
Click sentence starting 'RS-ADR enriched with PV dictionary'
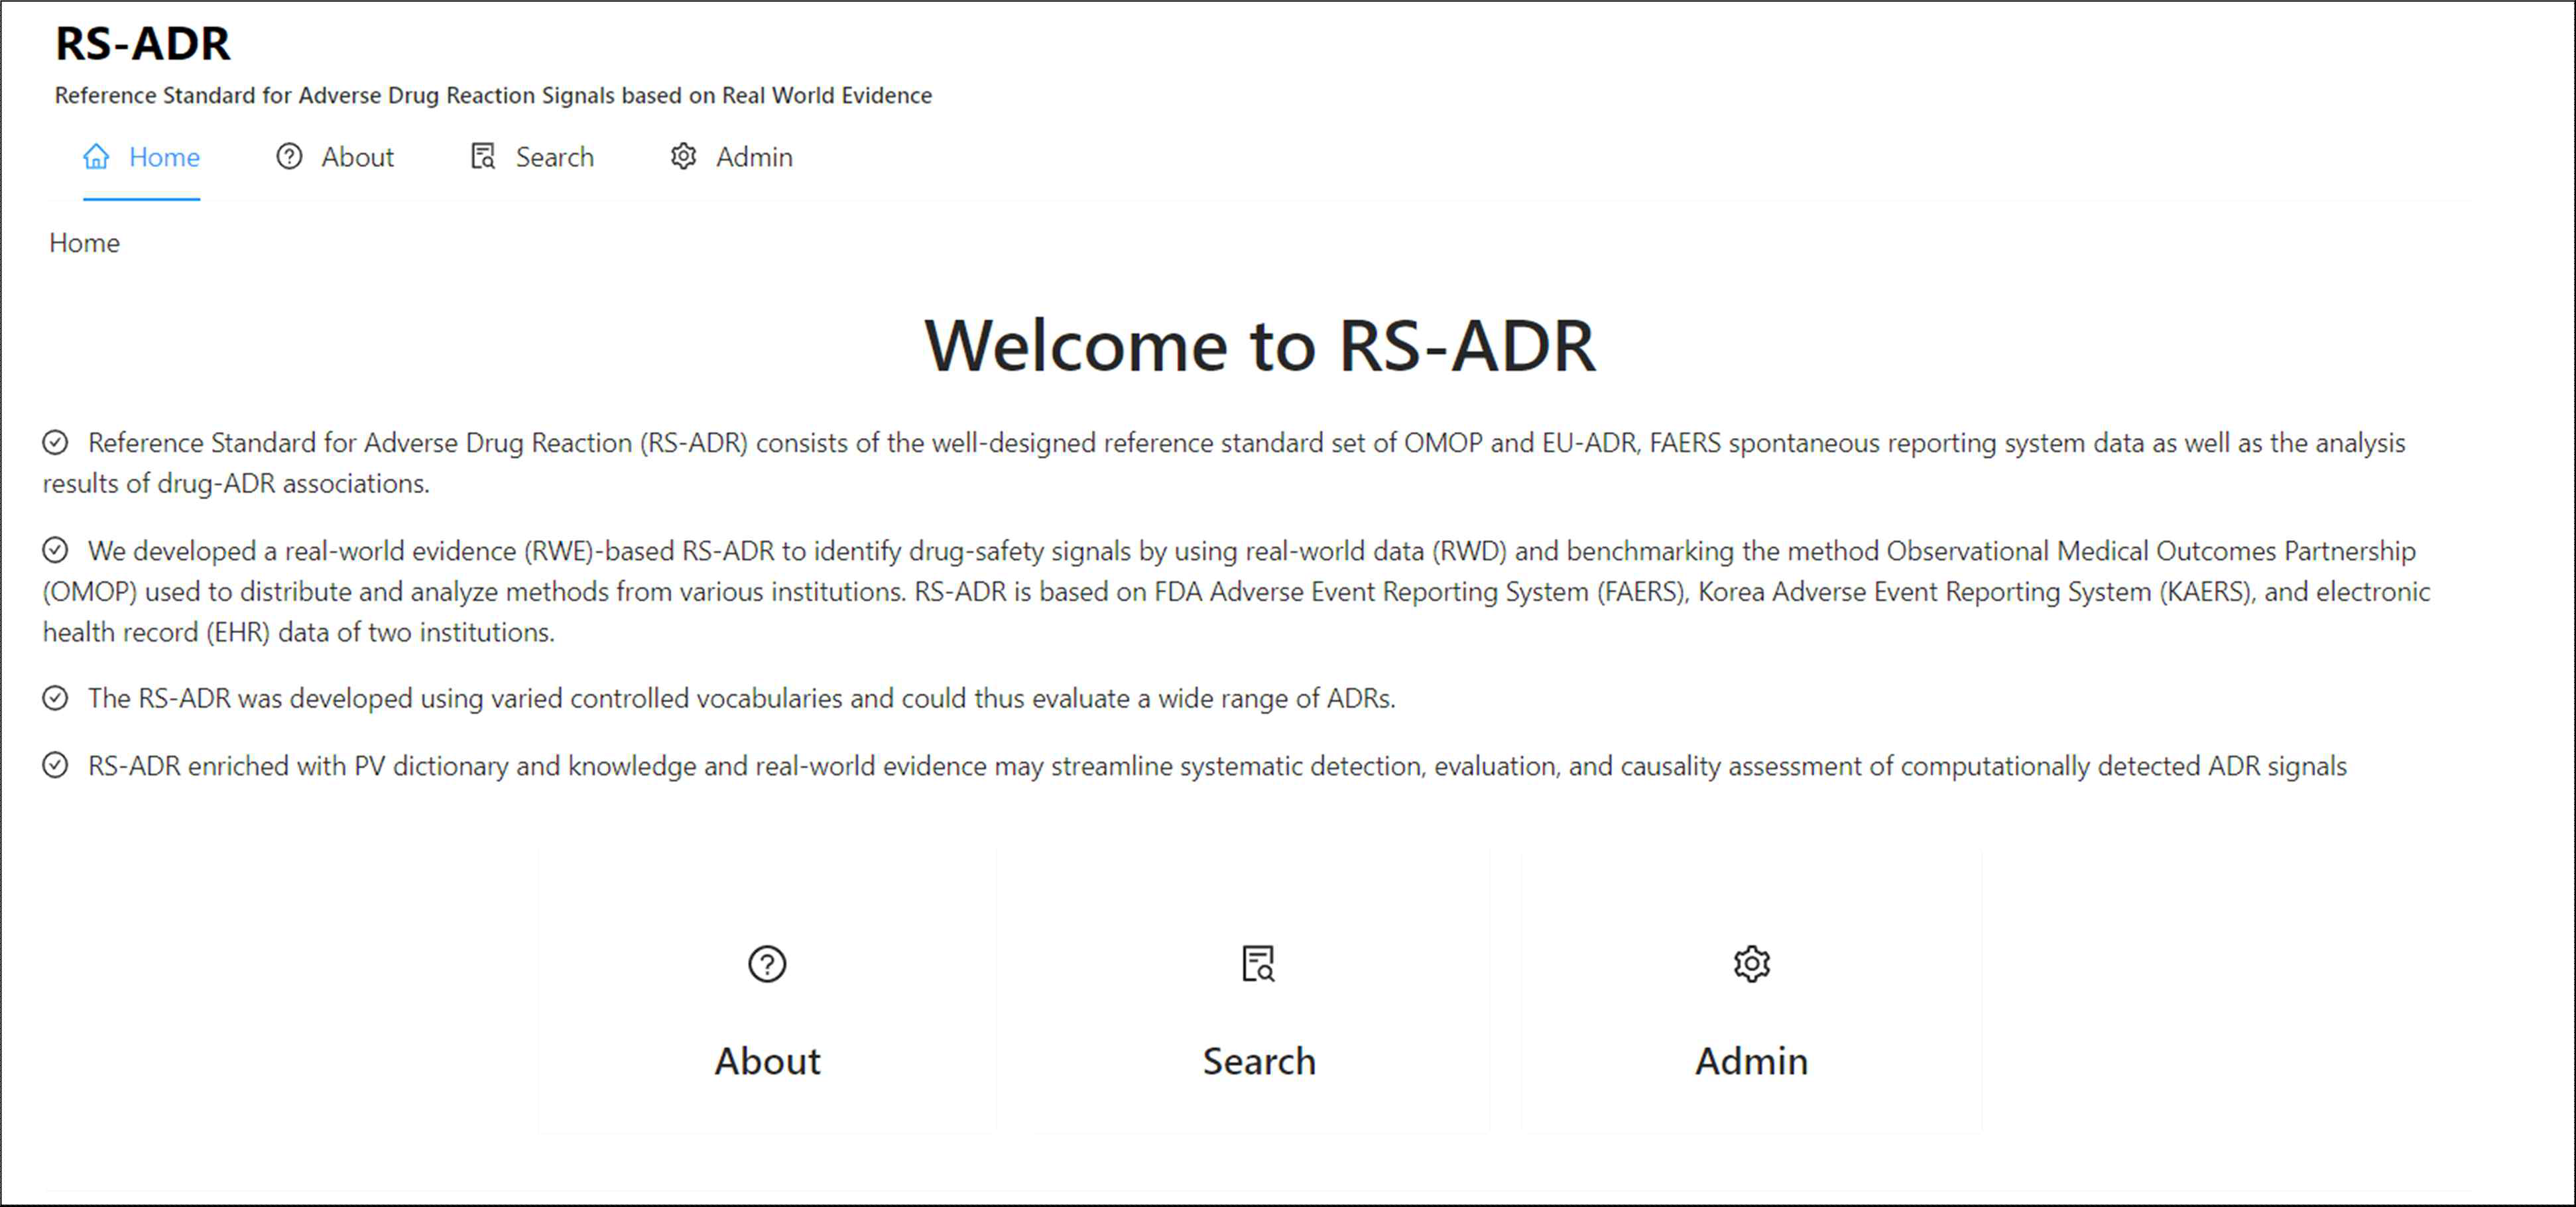[x=1217, y=765]
